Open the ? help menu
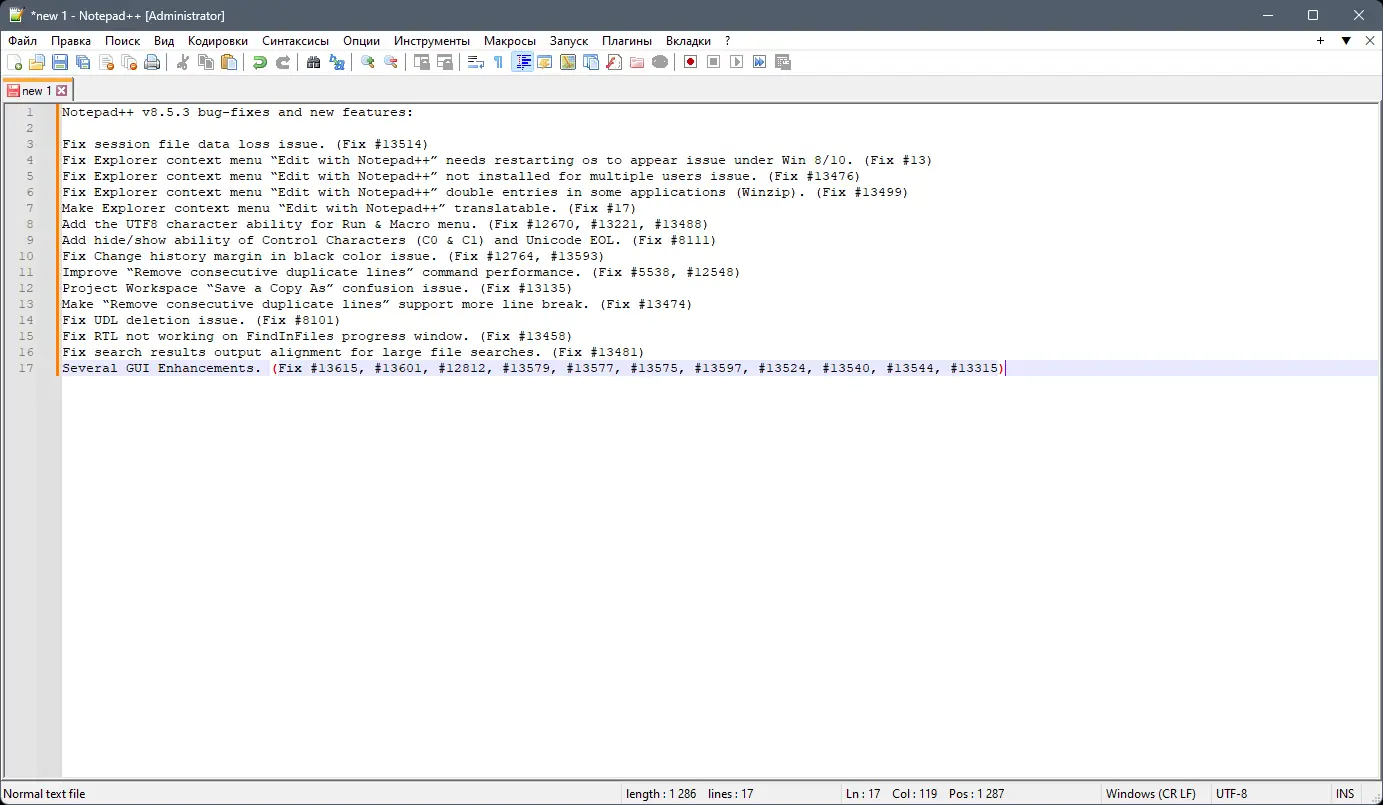The width and height of the screenshot is (1383, 805). 728,41
